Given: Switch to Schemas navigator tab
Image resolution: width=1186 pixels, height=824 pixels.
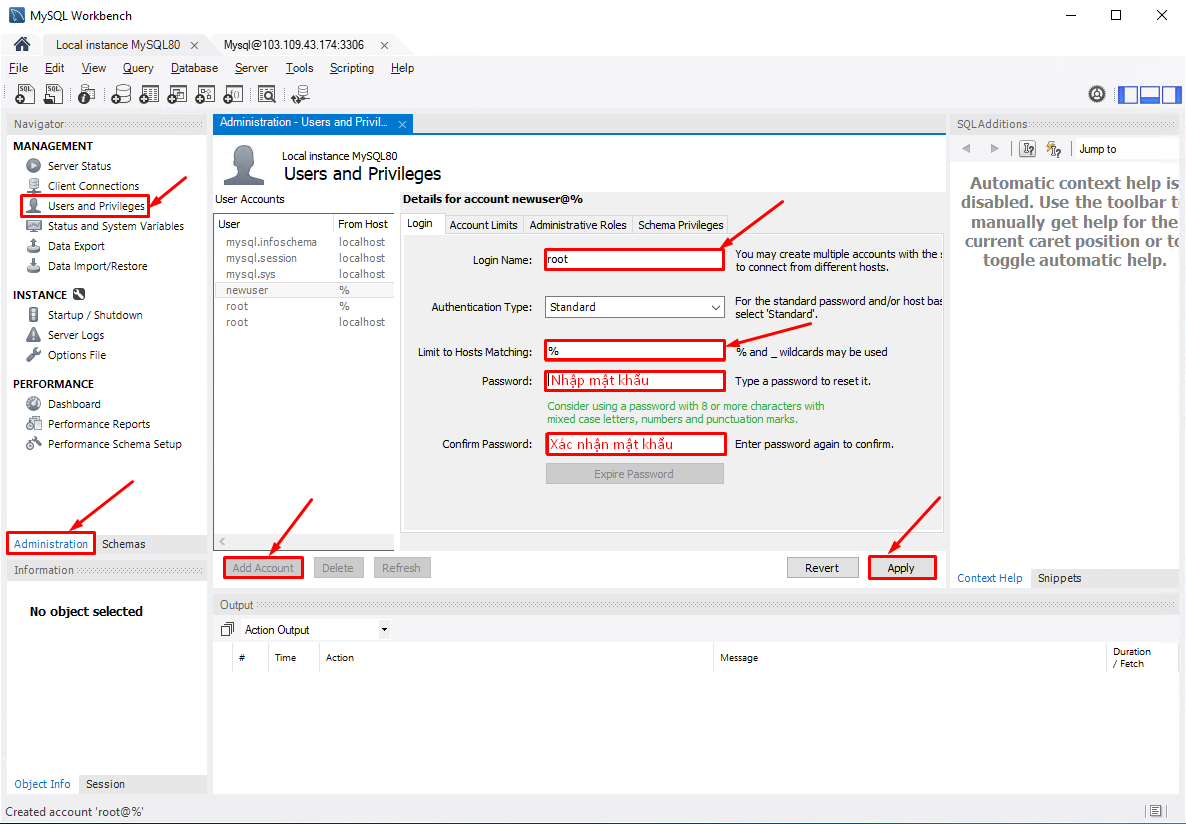Looking at the screenshot, I should pos(123,544).
